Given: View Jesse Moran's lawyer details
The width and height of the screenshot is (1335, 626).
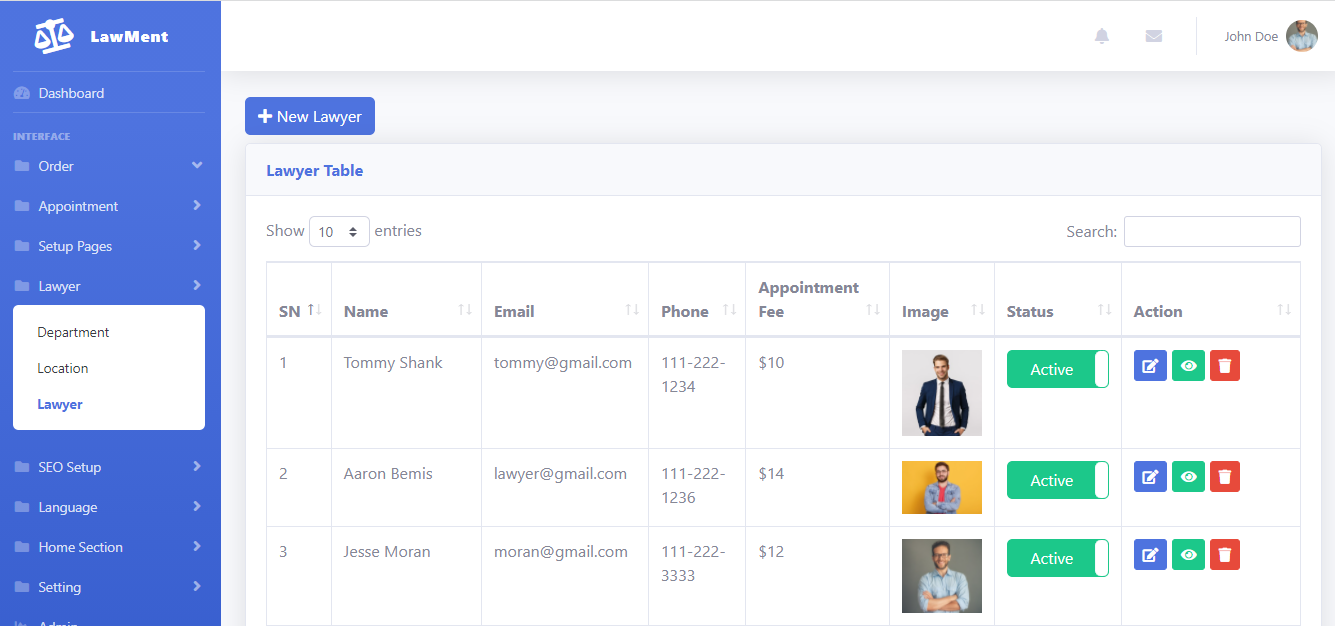Looking at the screenshot, I should [x=1188, y=554].
